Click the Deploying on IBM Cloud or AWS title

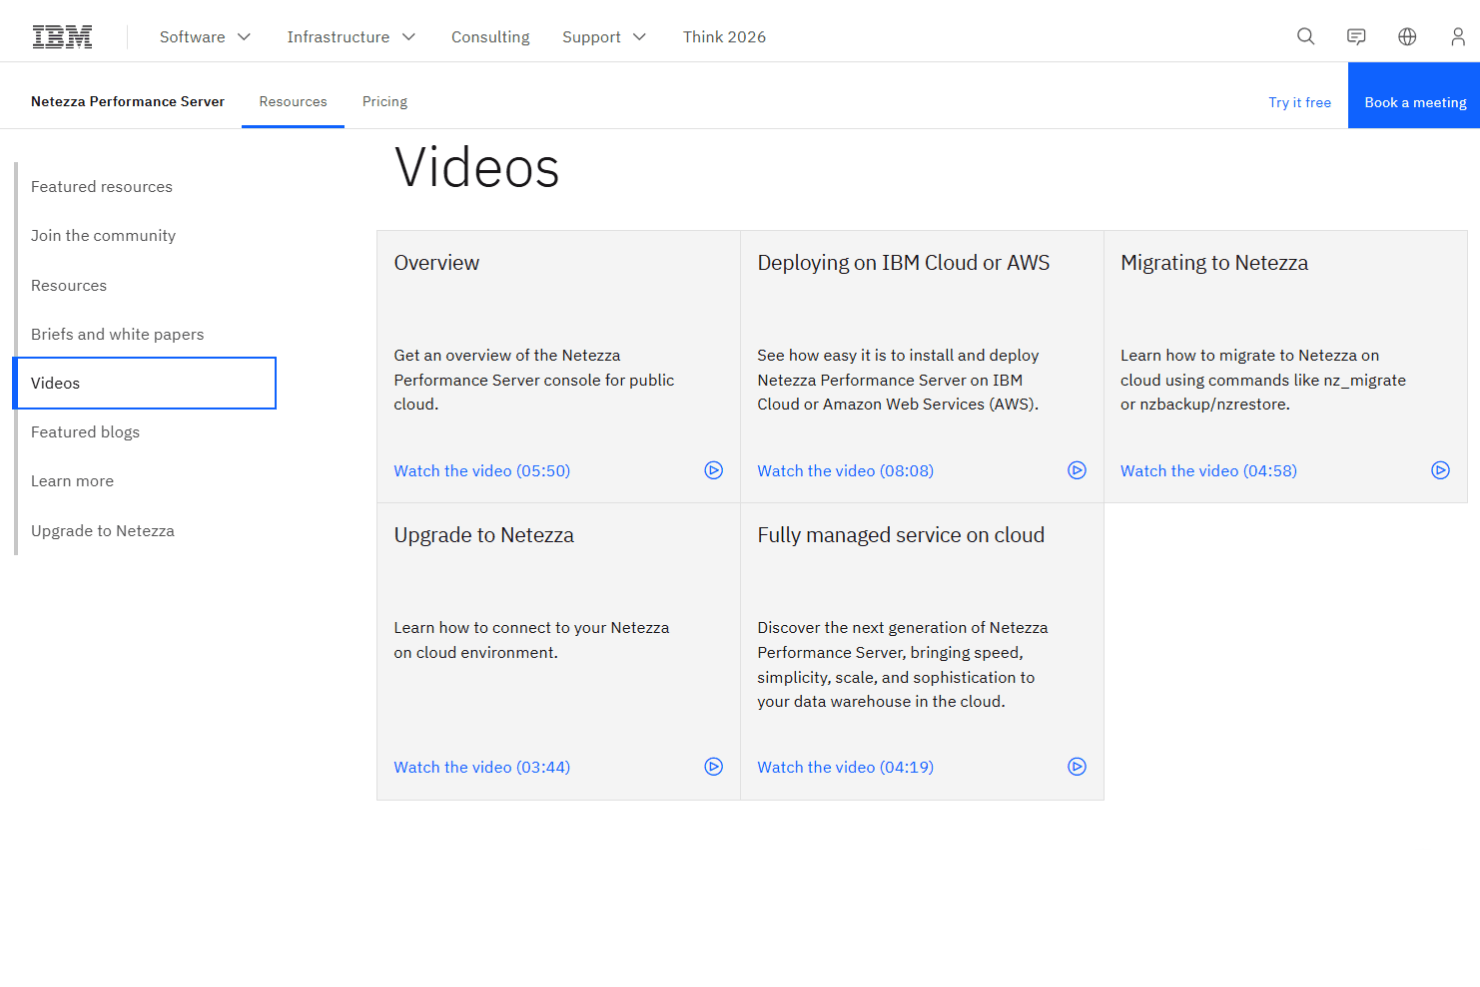(x=903, y=263)
